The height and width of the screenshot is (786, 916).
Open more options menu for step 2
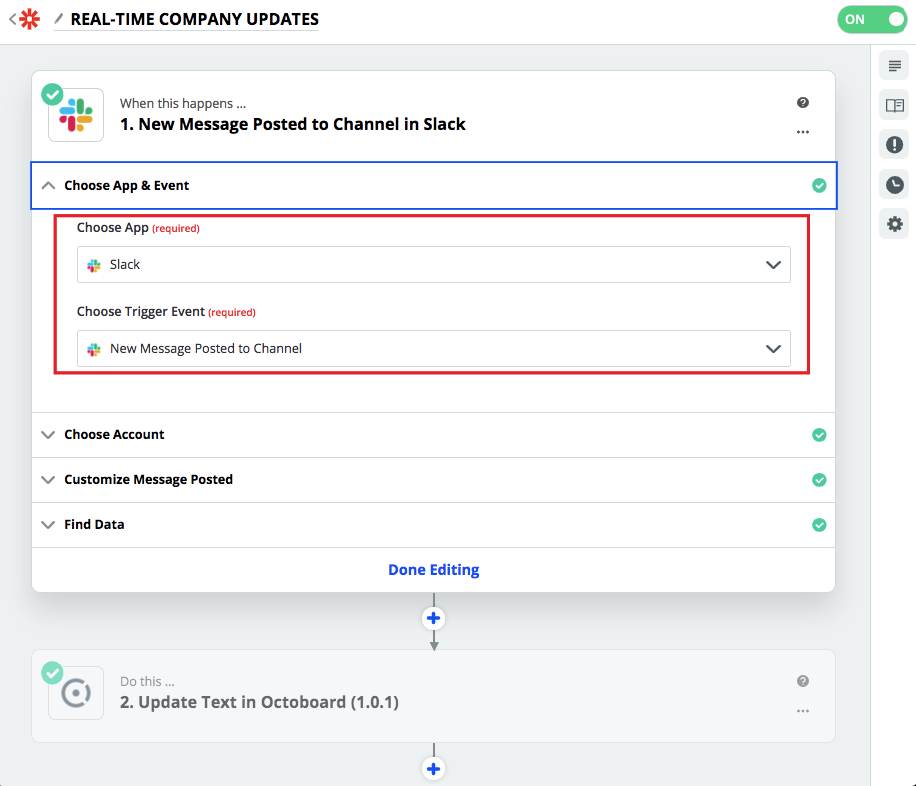[803, 711]
